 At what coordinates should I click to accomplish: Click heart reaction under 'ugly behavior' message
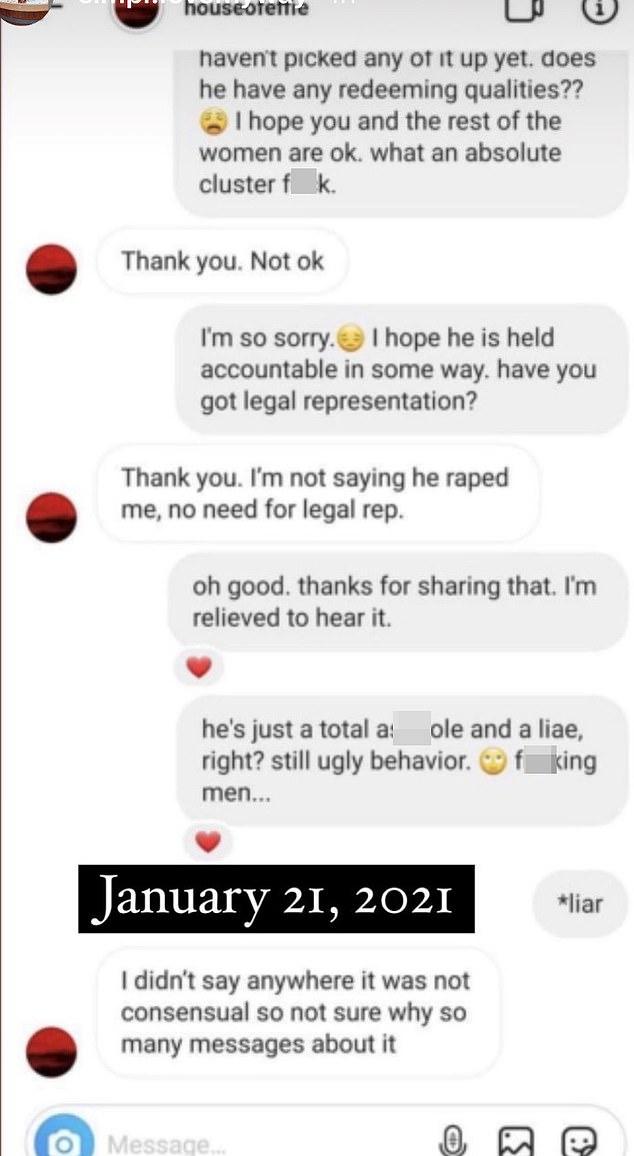(x=209, y=840)
